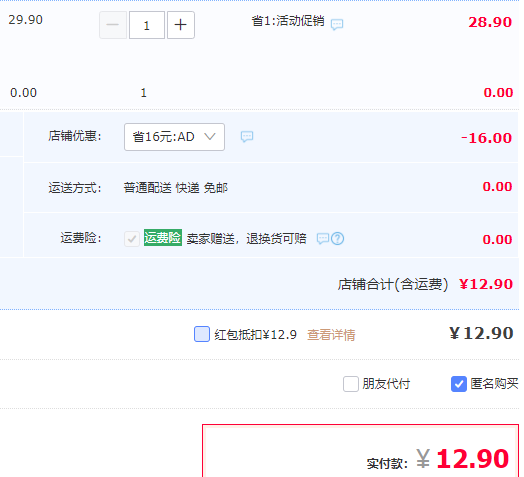Enable the 红包抵扣¥12.9 checkbox
This screenshot has width=524, height=477.
click(202, 334)
